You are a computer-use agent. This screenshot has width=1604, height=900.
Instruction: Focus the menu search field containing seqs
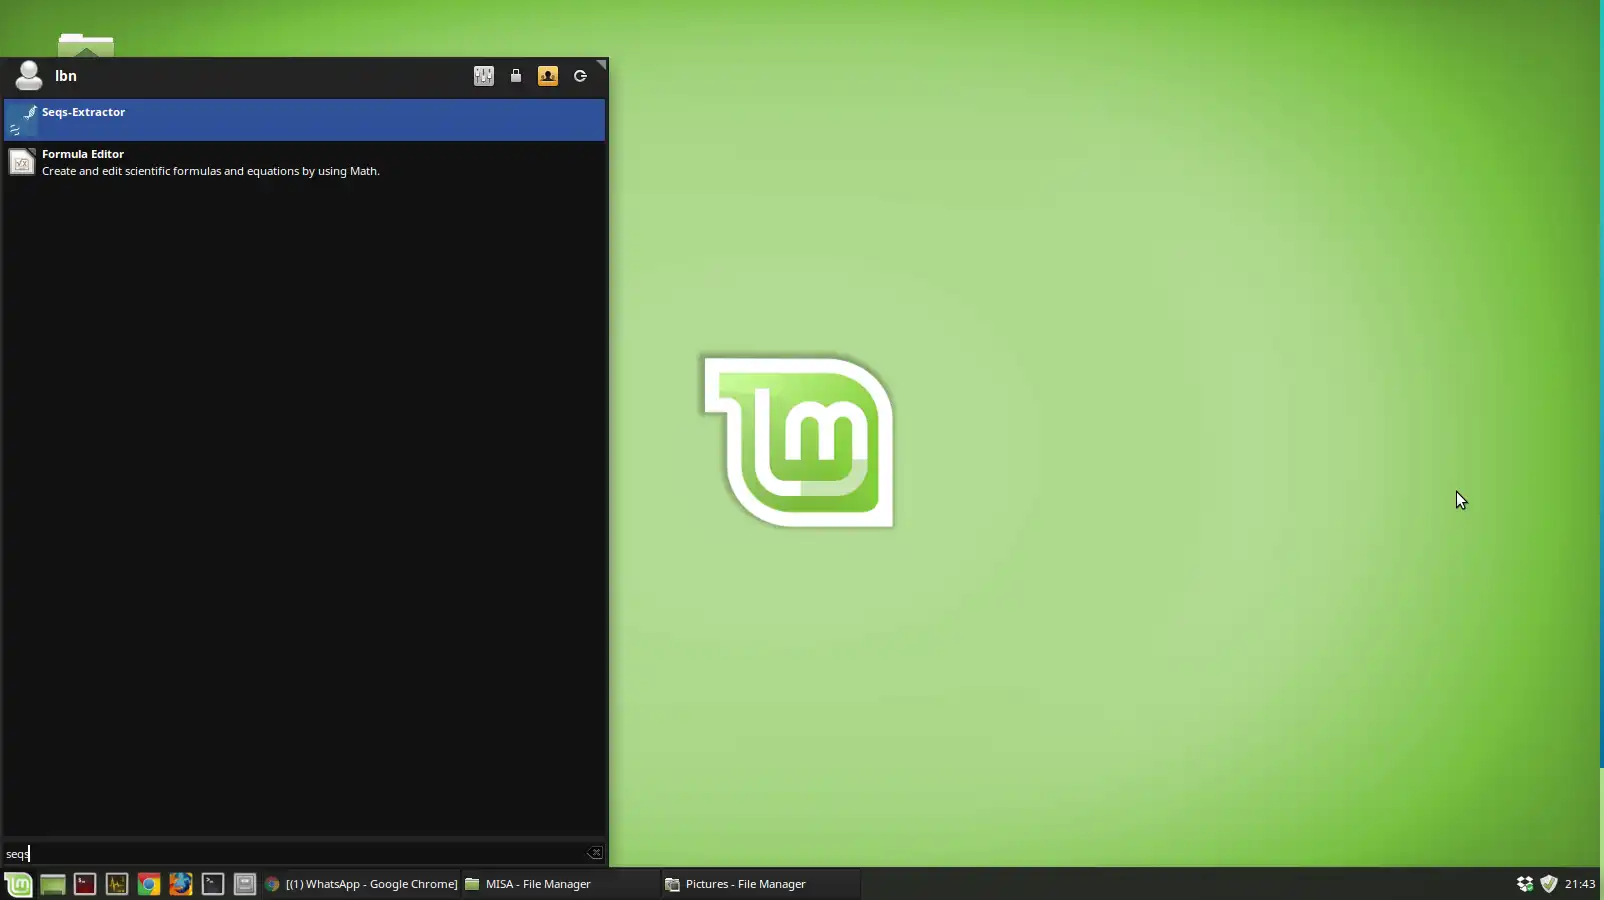(x=295, y=853)
